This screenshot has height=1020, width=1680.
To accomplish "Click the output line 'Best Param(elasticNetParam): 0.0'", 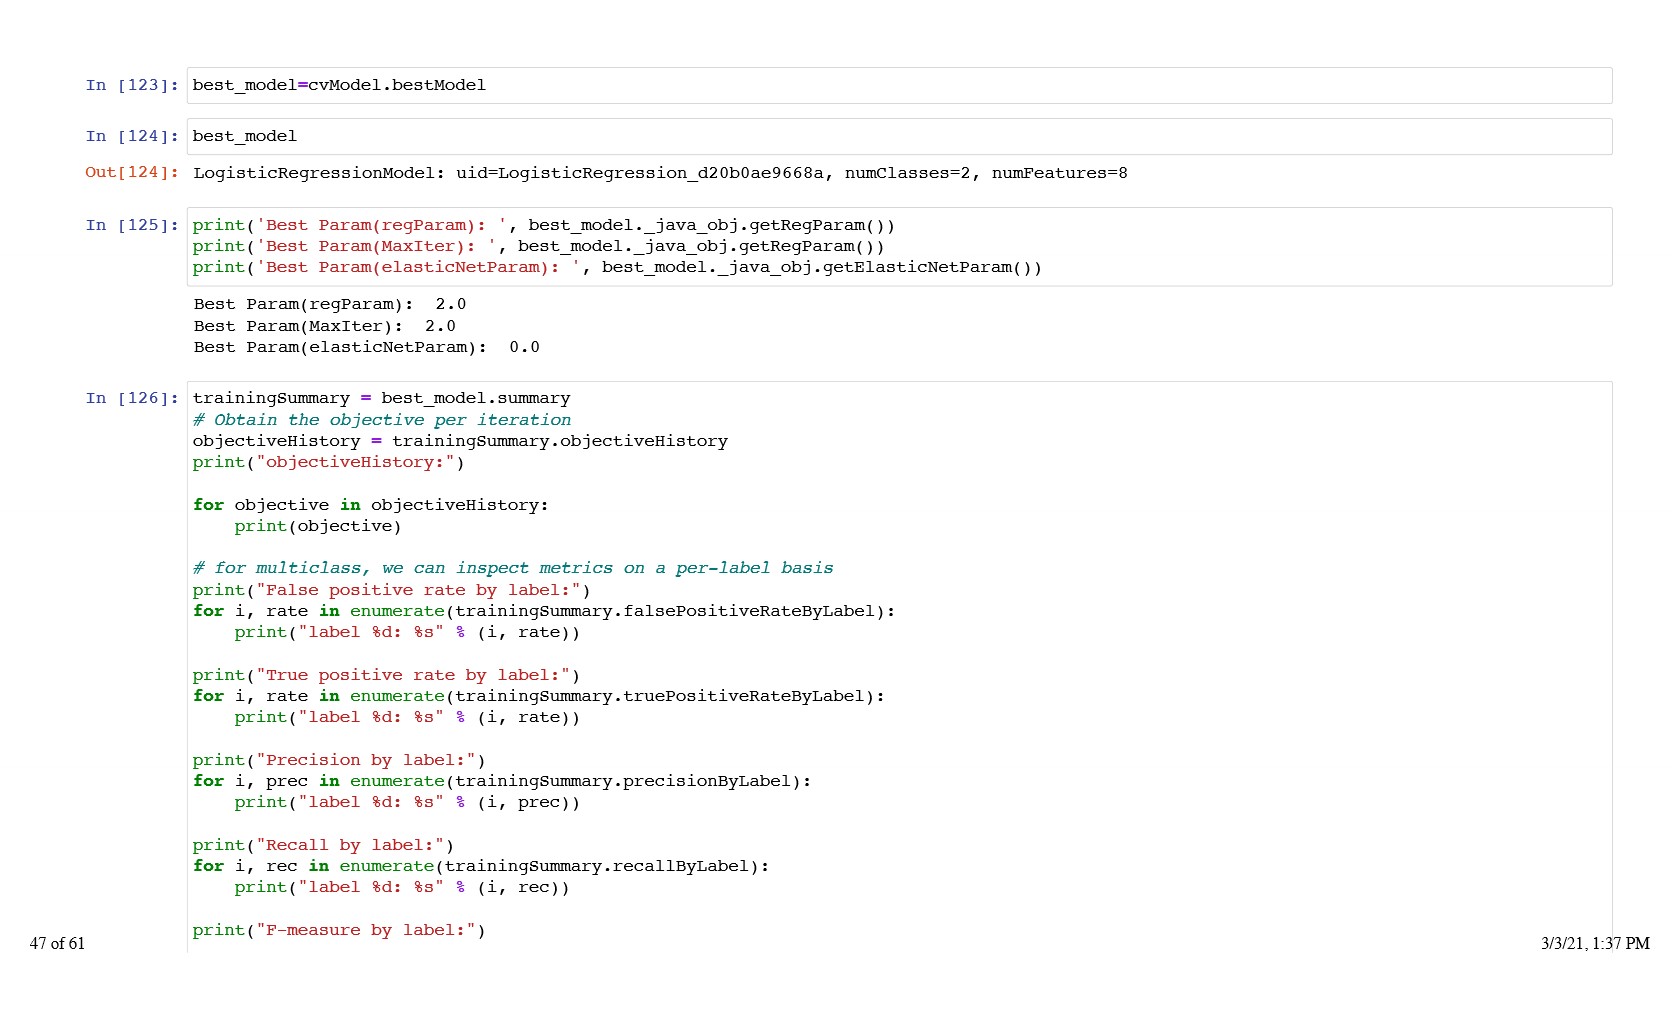I will click(366, 347).
